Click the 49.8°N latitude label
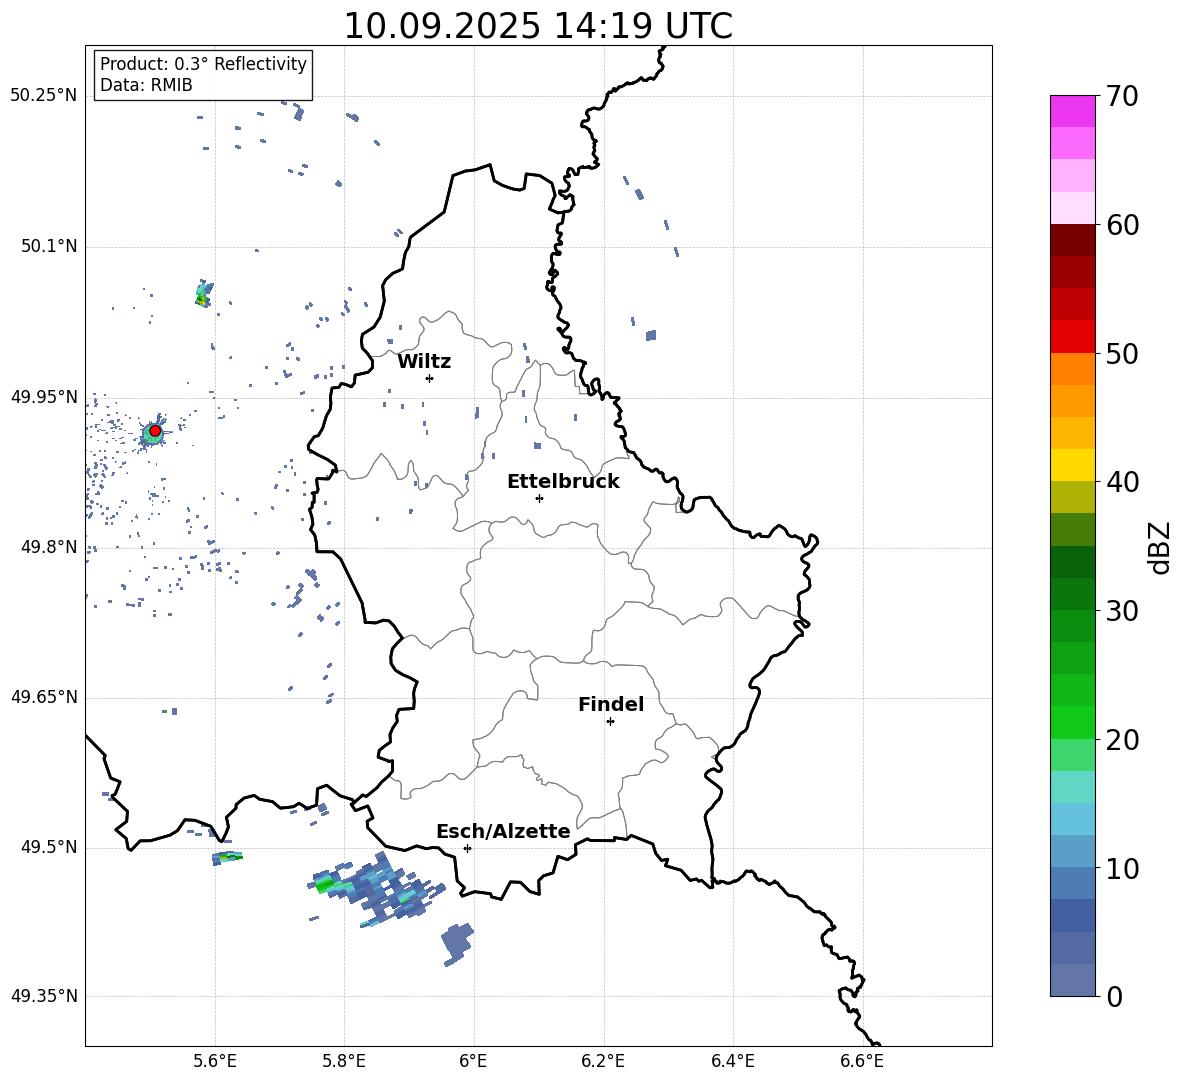 49,547
